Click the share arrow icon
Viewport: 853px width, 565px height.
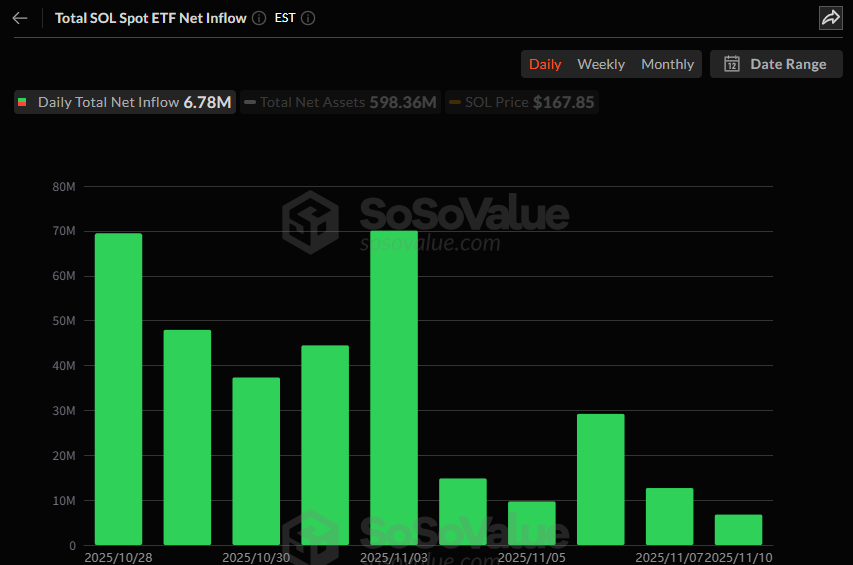(830, 18)
